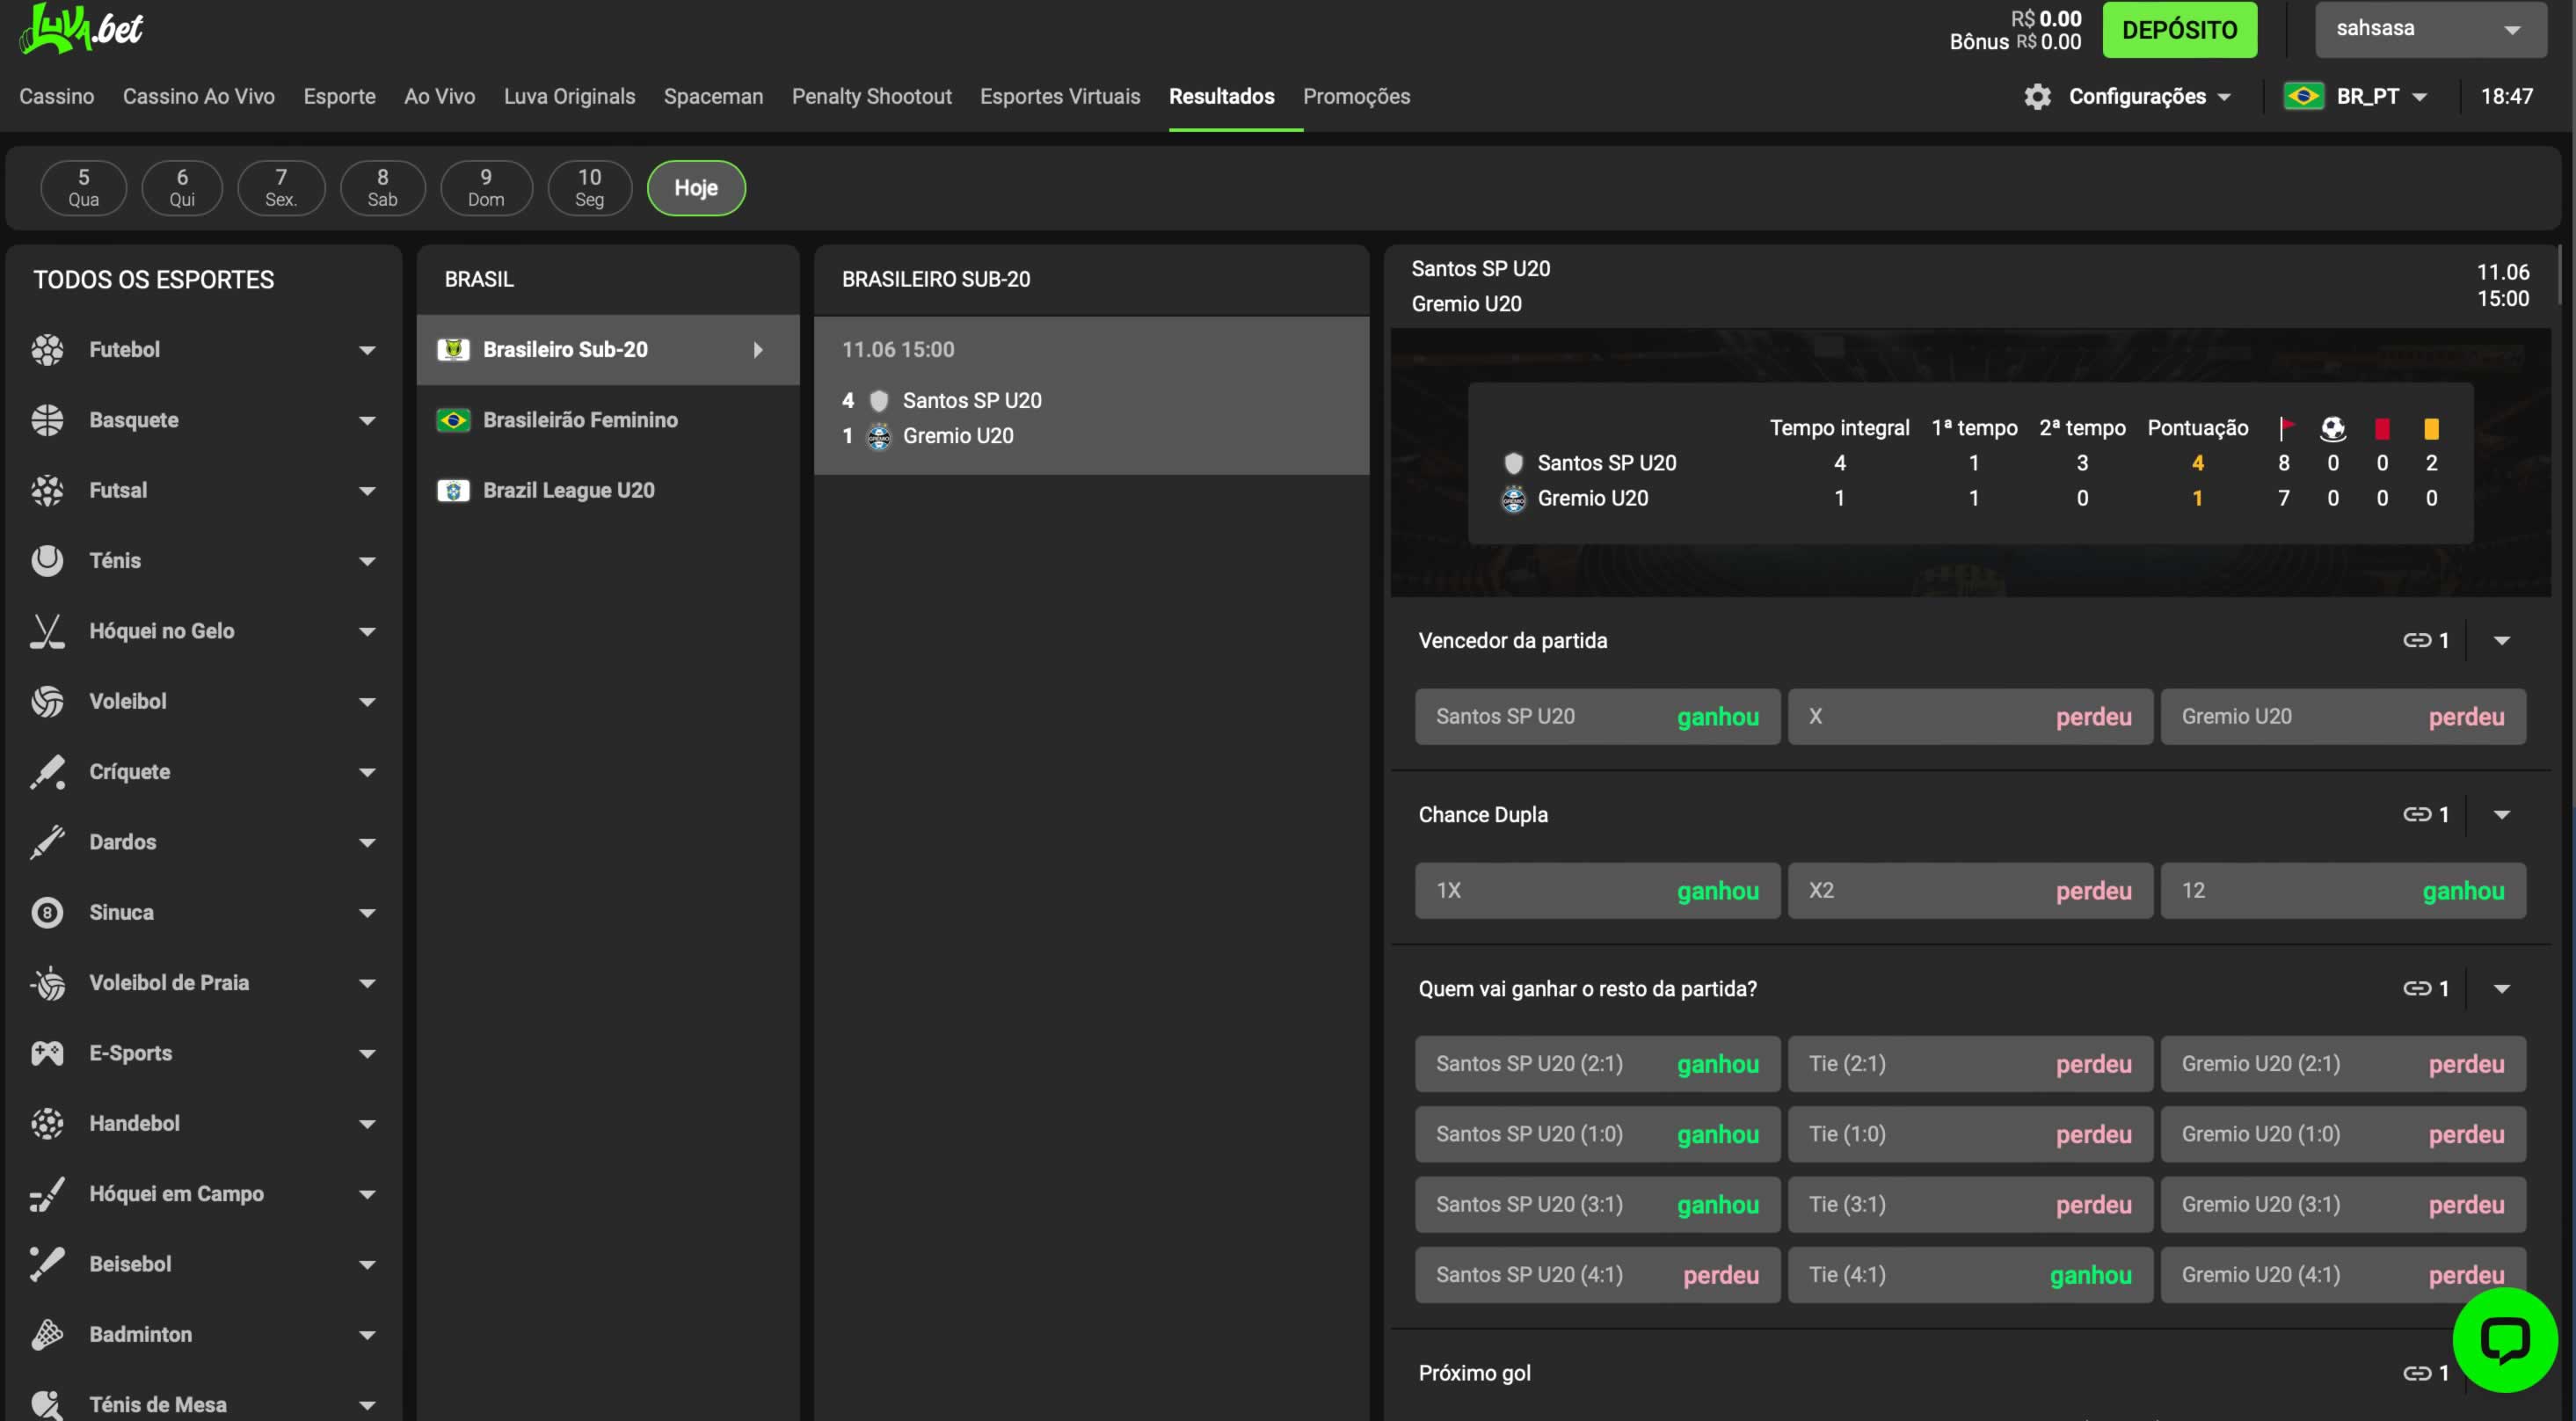Click the Críquete bat icon

tap(47, 772)
